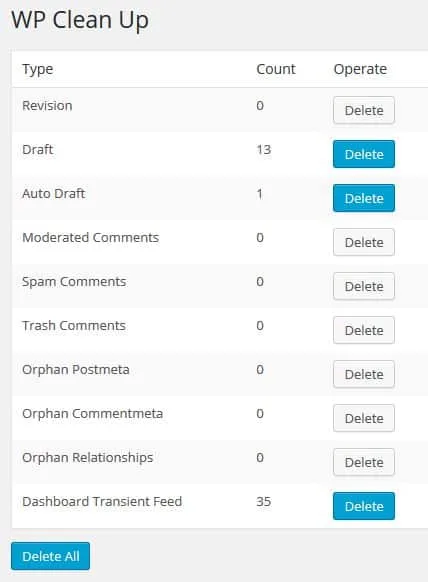Clear Spam Comments via Delete button

click(x=364, y=286)
